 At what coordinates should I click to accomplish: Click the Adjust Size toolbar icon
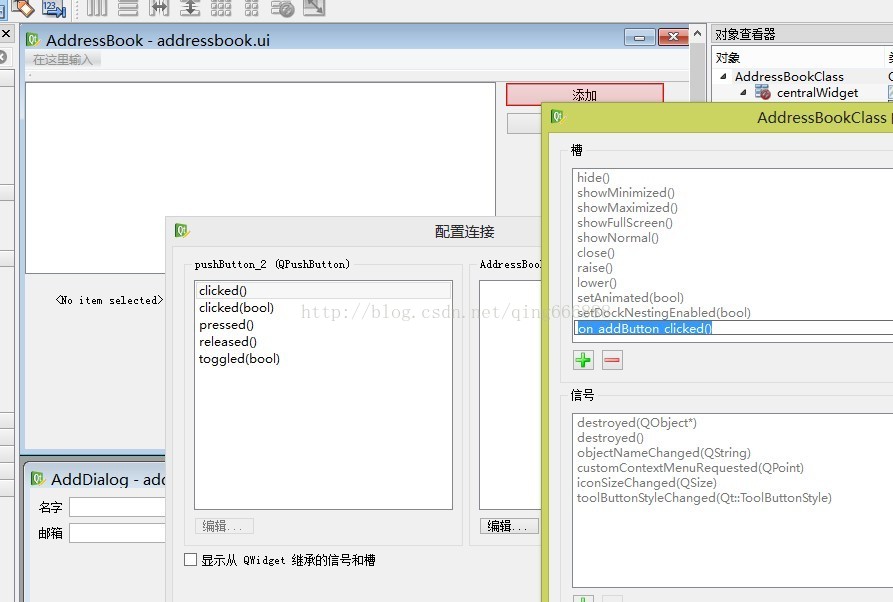tap(314, 7)
